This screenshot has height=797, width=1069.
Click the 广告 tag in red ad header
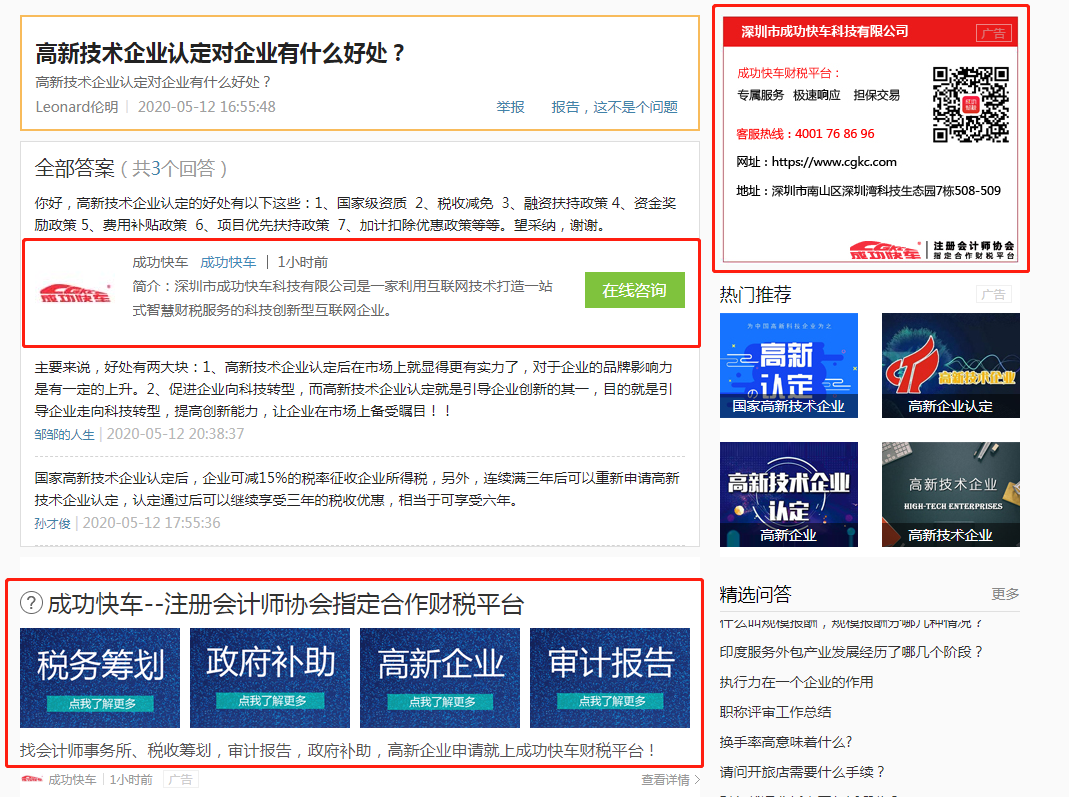pos(993,33)
